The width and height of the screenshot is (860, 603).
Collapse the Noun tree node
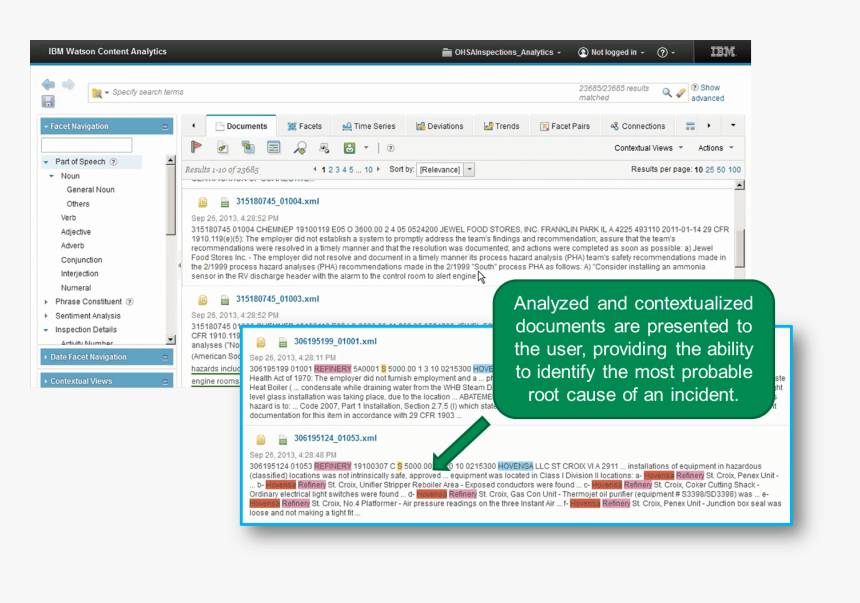(x=52, y=176)
